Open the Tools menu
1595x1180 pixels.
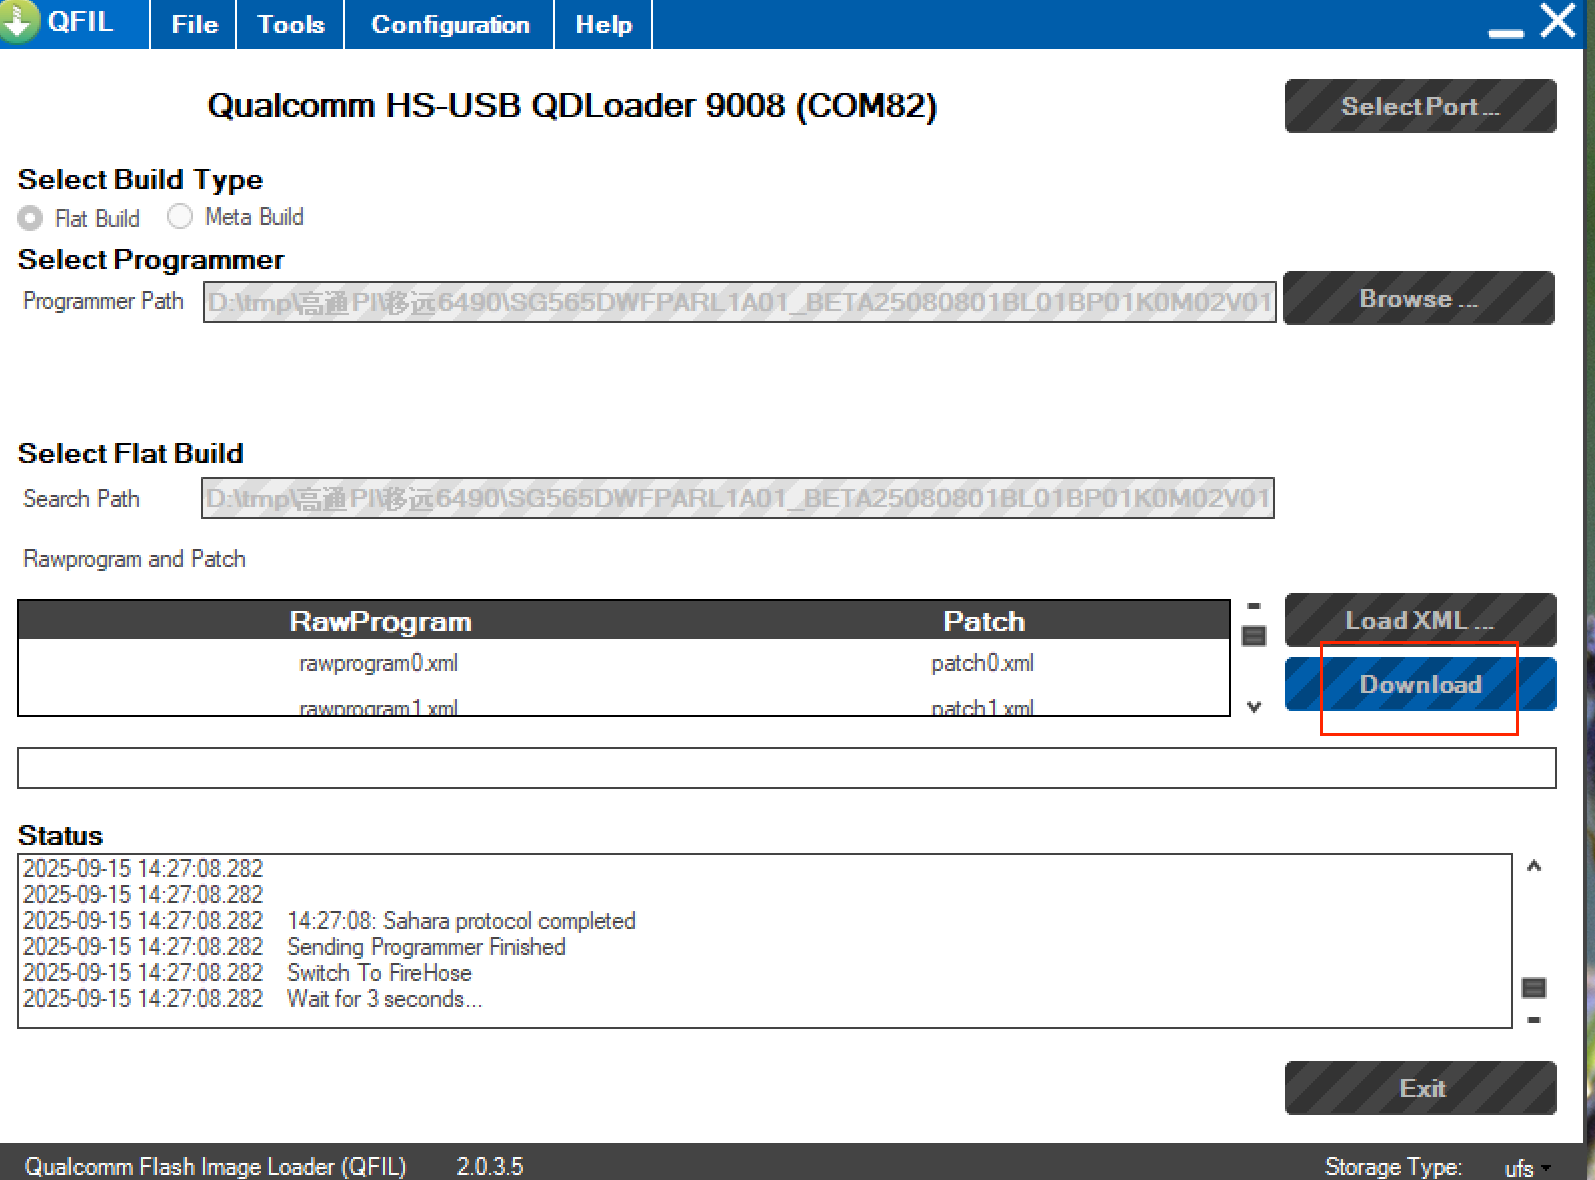(x=291, y=24)
